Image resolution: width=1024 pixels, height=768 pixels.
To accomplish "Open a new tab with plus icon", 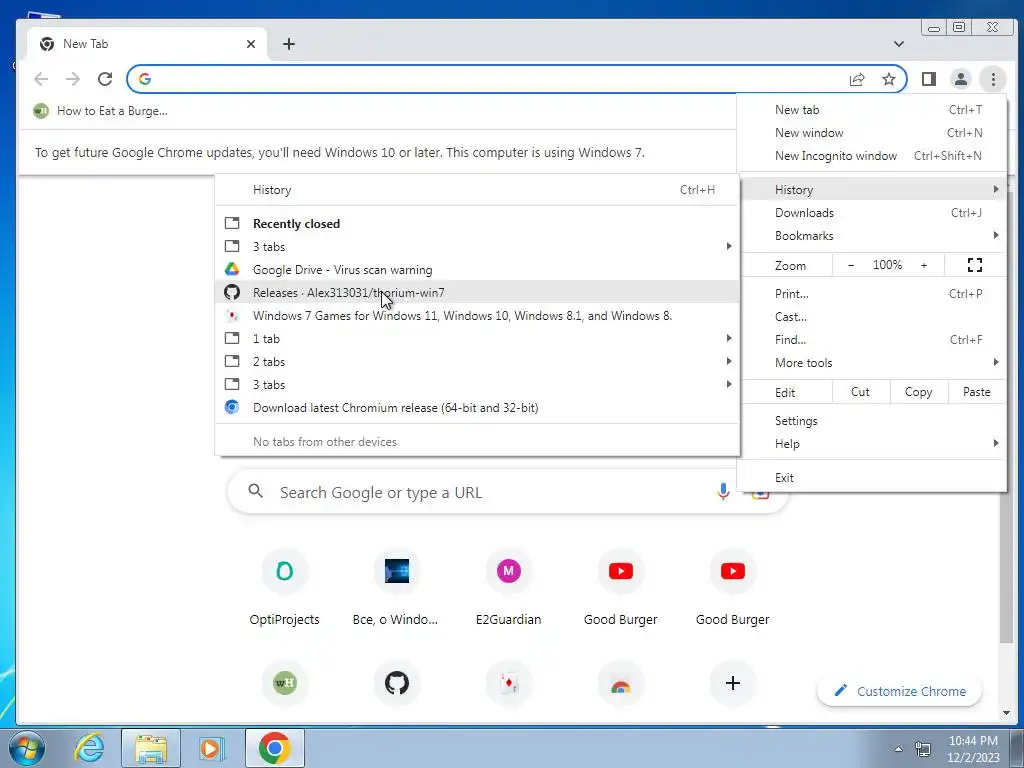I will click(289, 44).
